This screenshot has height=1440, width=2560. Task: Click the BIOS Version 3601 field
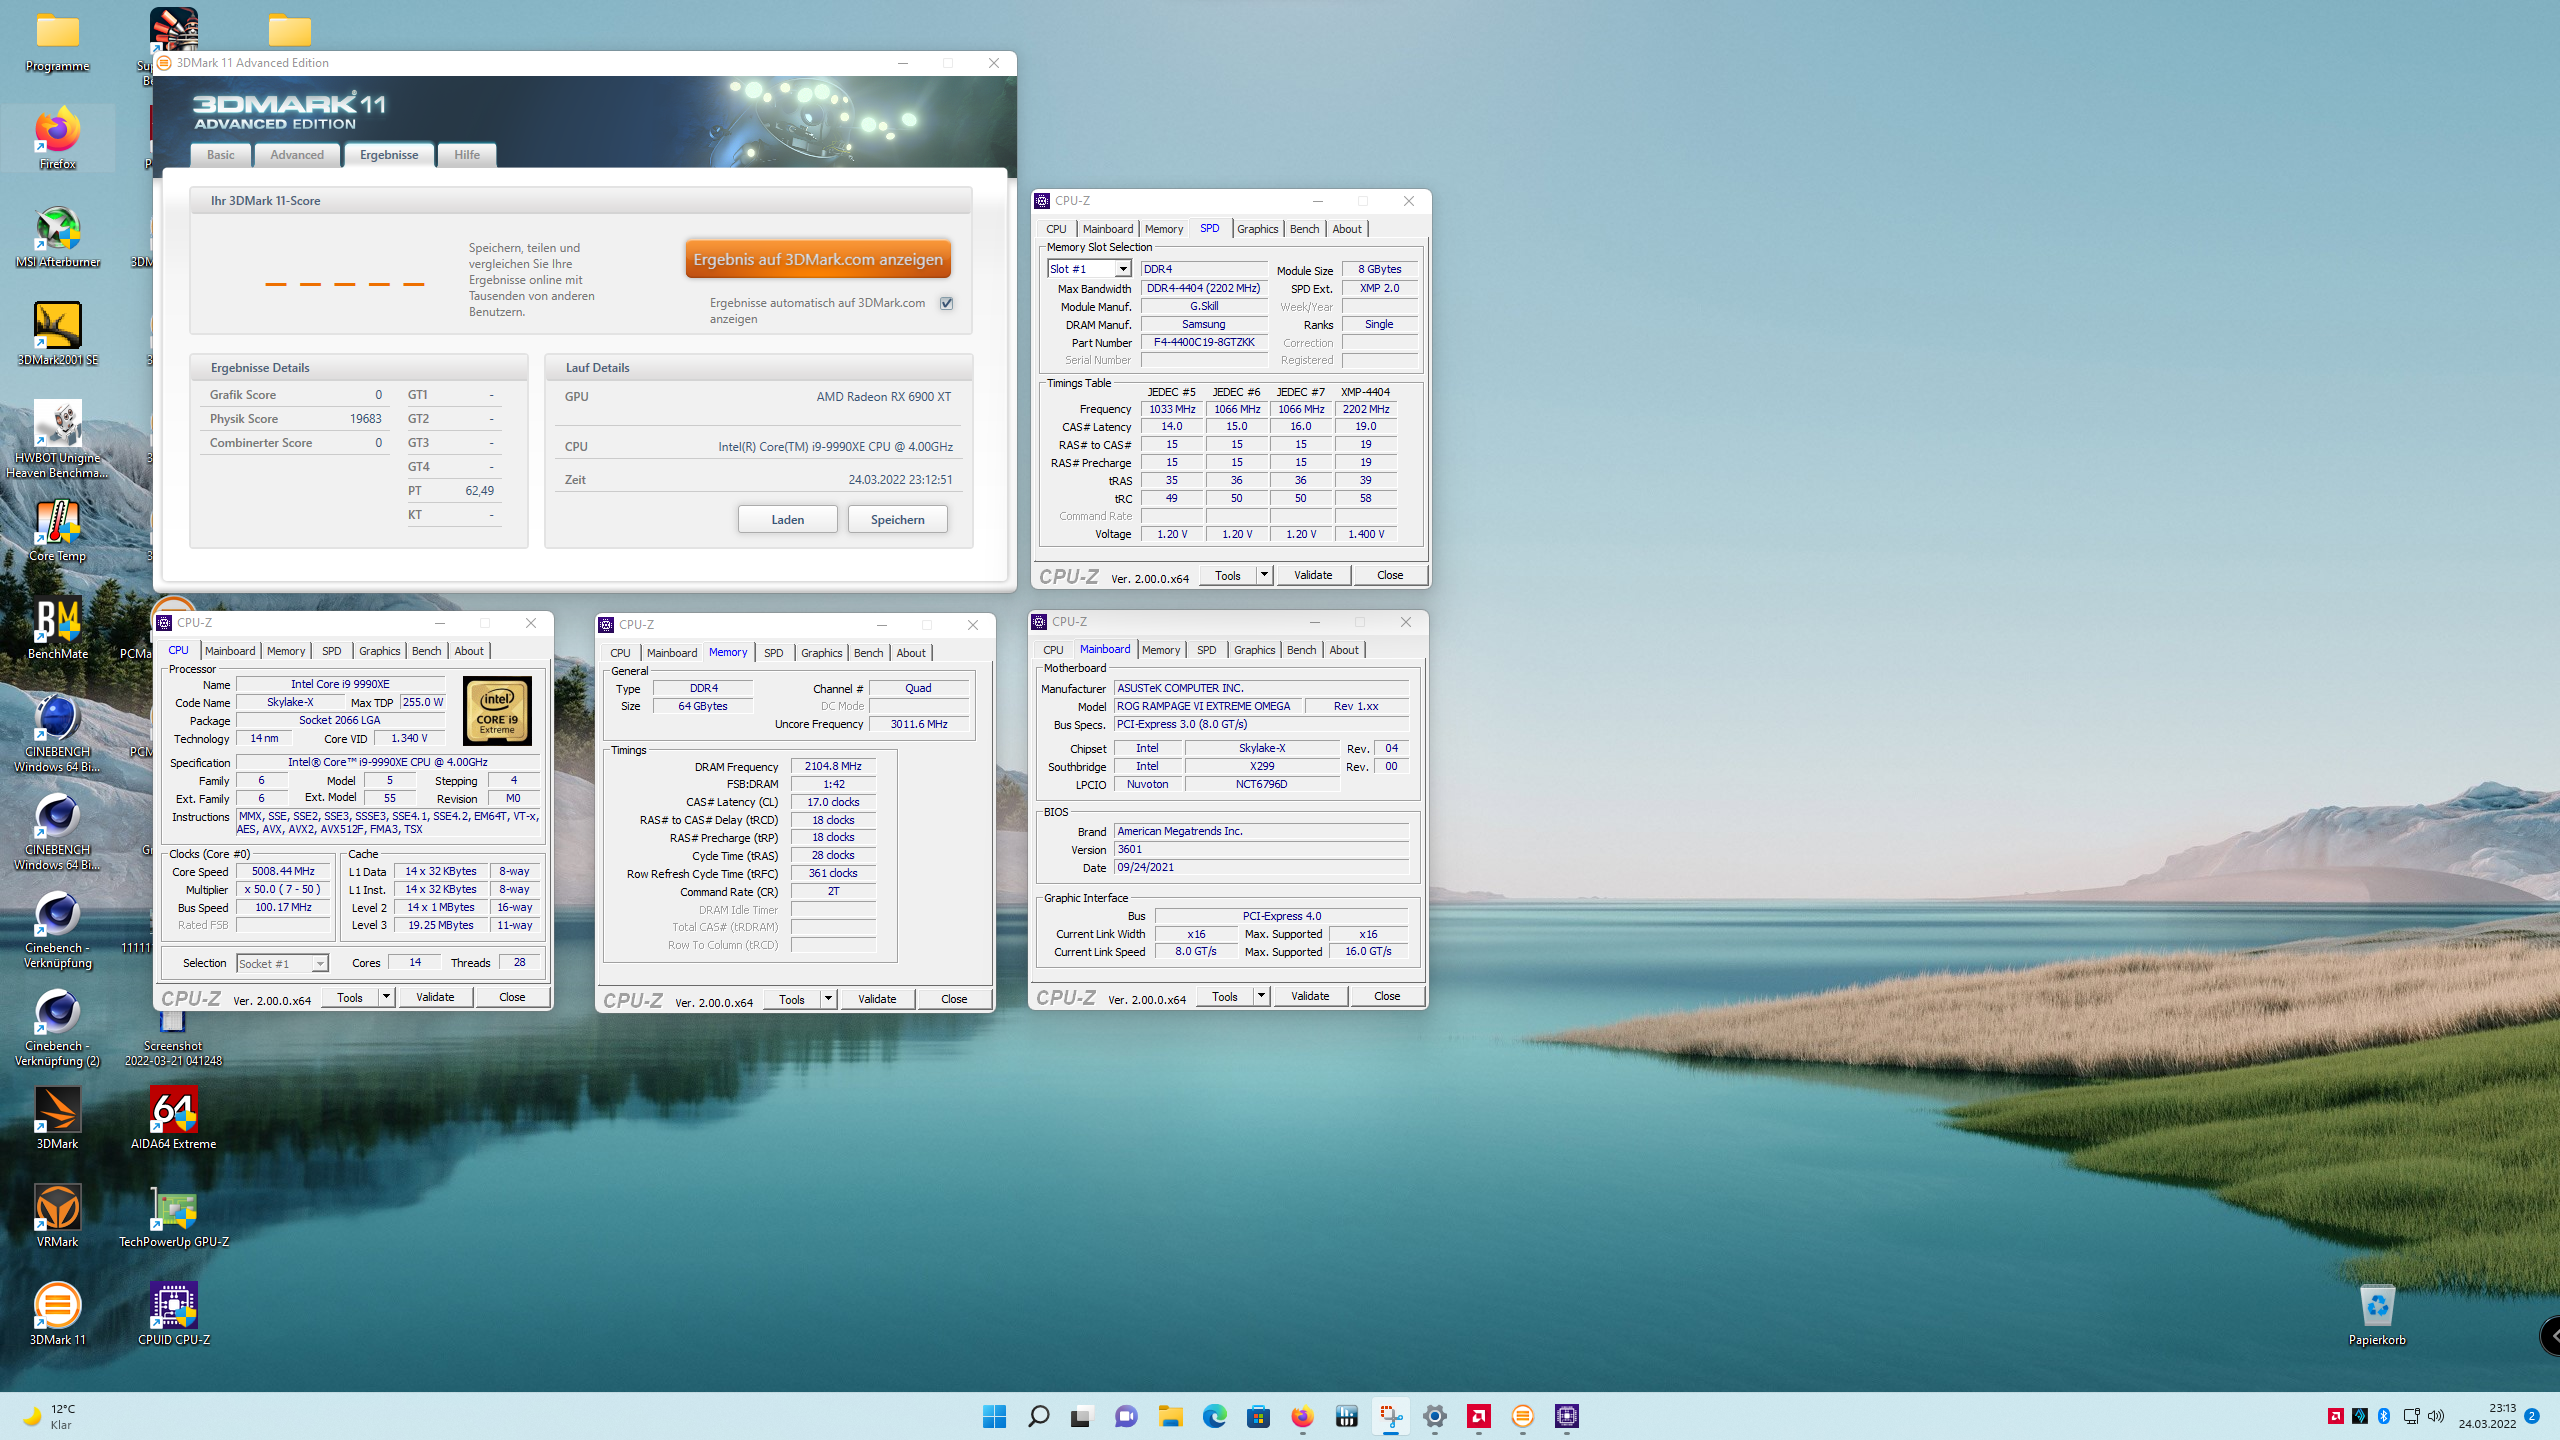pyautogui.click(x=1262, y=849)
